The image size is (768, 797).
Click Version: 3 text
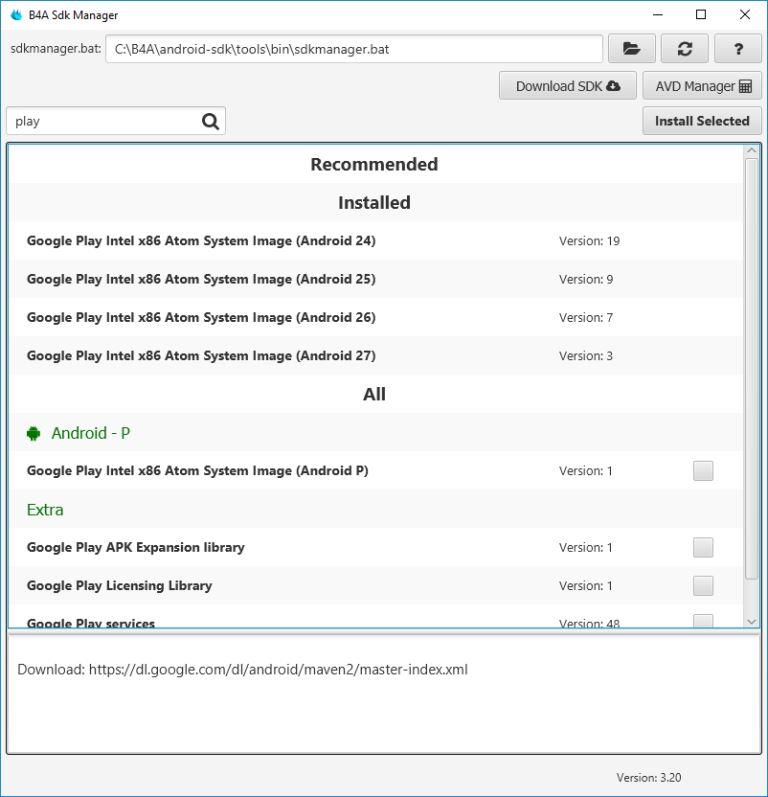(586, 355)
